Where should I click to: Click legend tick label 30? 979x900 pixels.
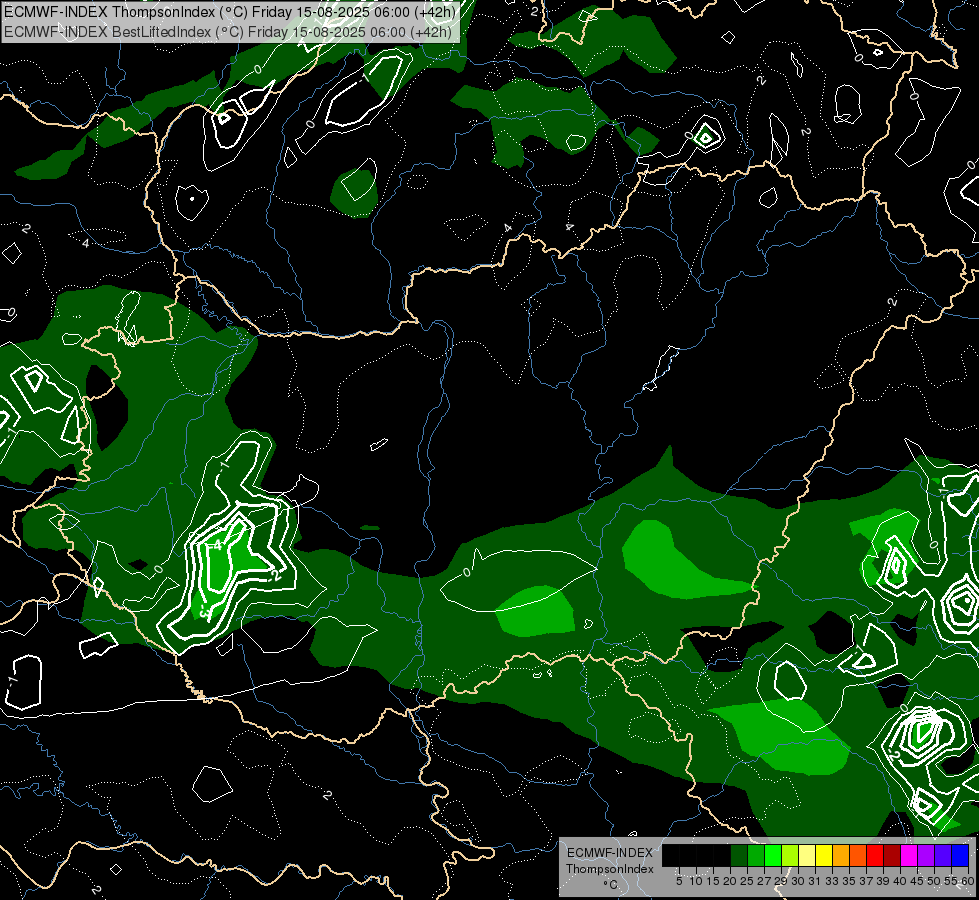pyautogui.click(x=798, y=881)
